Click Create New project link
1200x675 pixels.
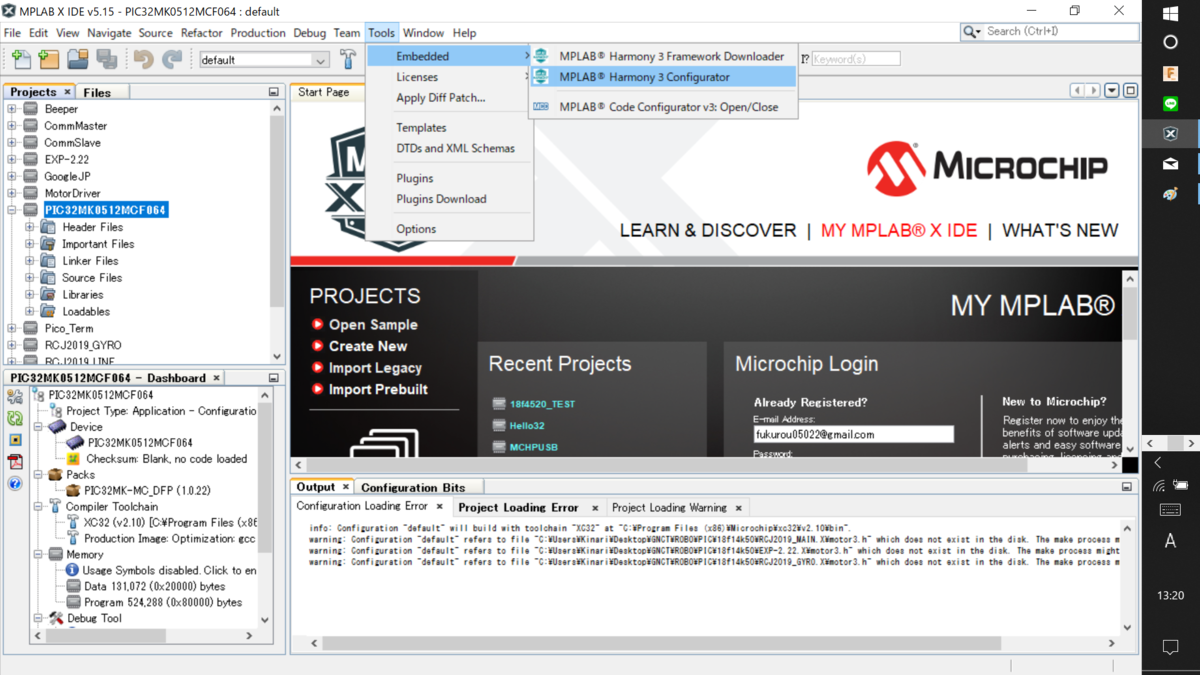tap(368, 346)
